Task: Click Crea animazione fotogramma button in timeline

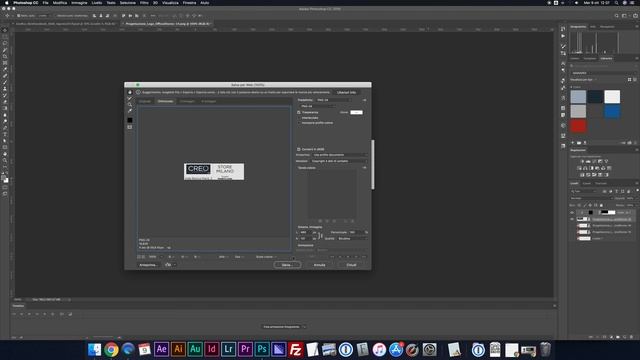Action: [281, 327]
